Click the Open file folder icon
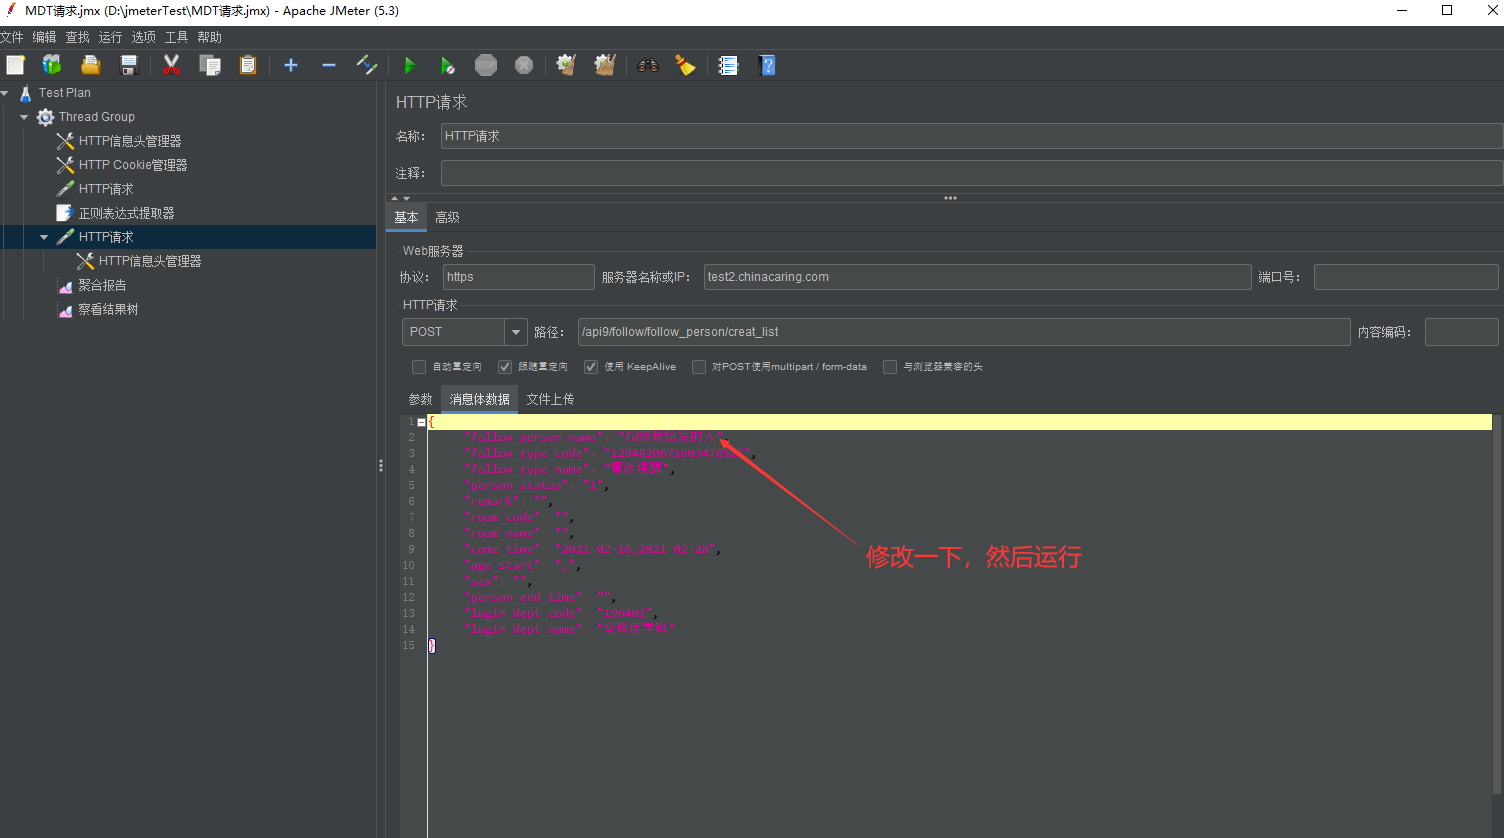Viewport: 1504px width, 838px height. [91, 65]
